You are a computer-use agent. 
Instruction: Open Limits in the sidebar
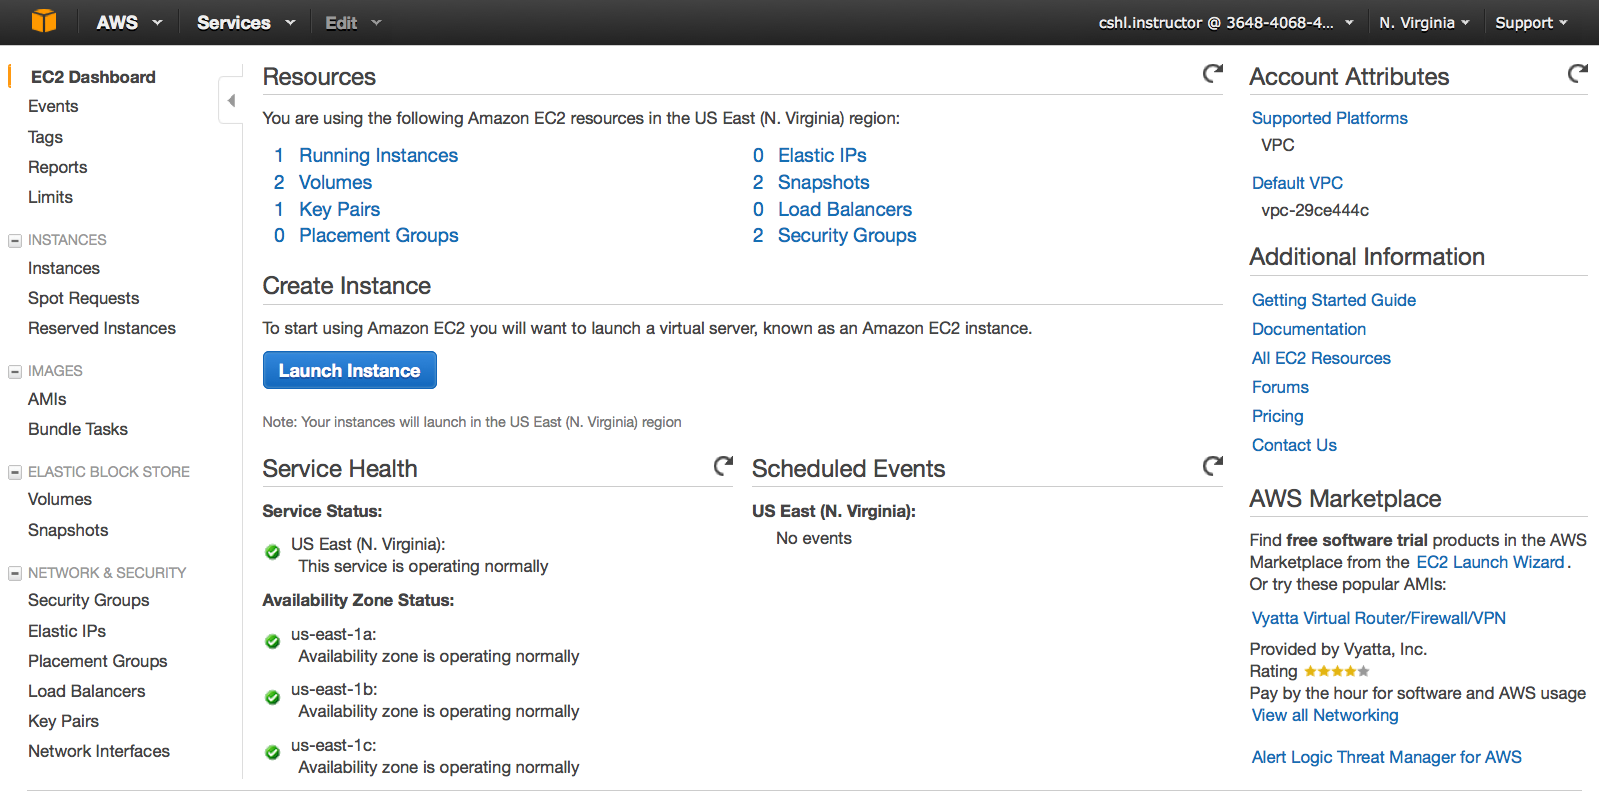50,197
